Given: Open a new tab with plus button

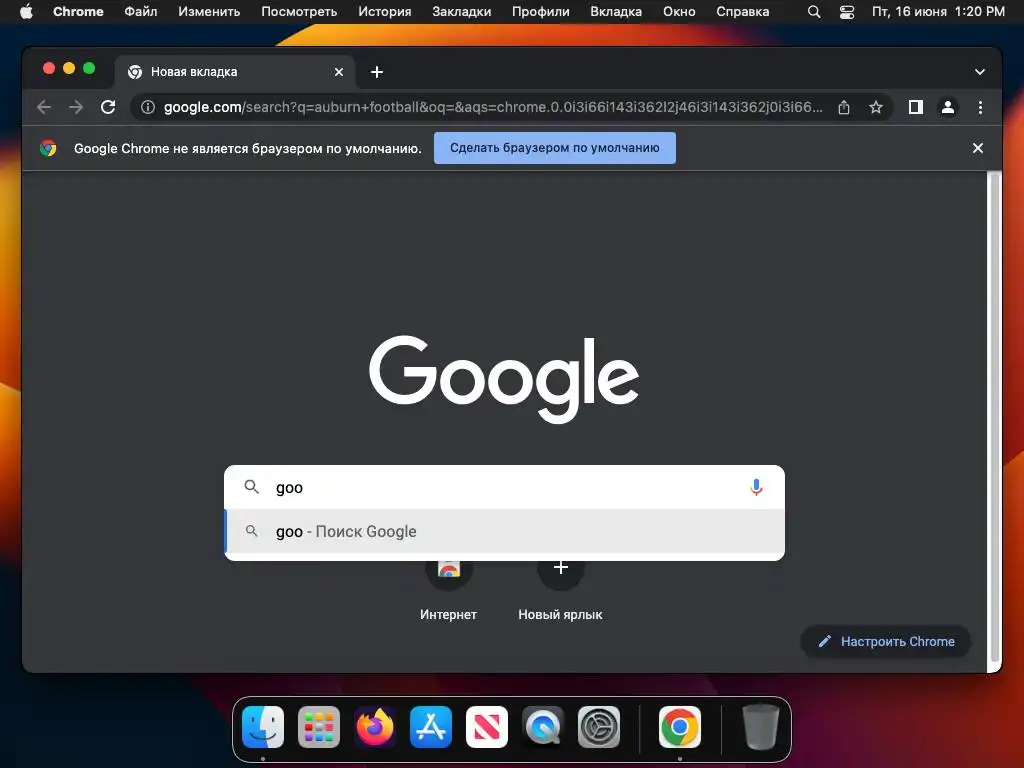Looking at the screenshot, I should tap(377, 72).
